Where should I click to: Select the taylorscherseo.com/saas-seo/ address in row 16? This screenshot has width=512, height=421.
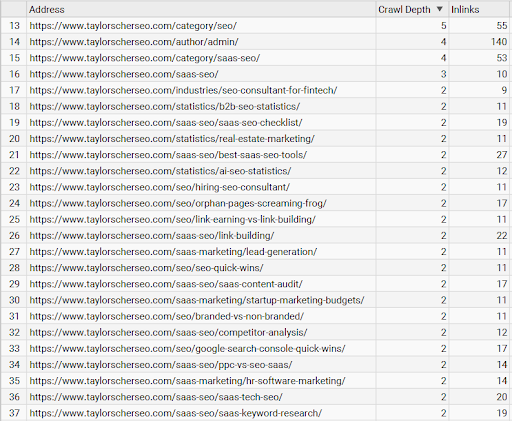[x=124, y=74]
